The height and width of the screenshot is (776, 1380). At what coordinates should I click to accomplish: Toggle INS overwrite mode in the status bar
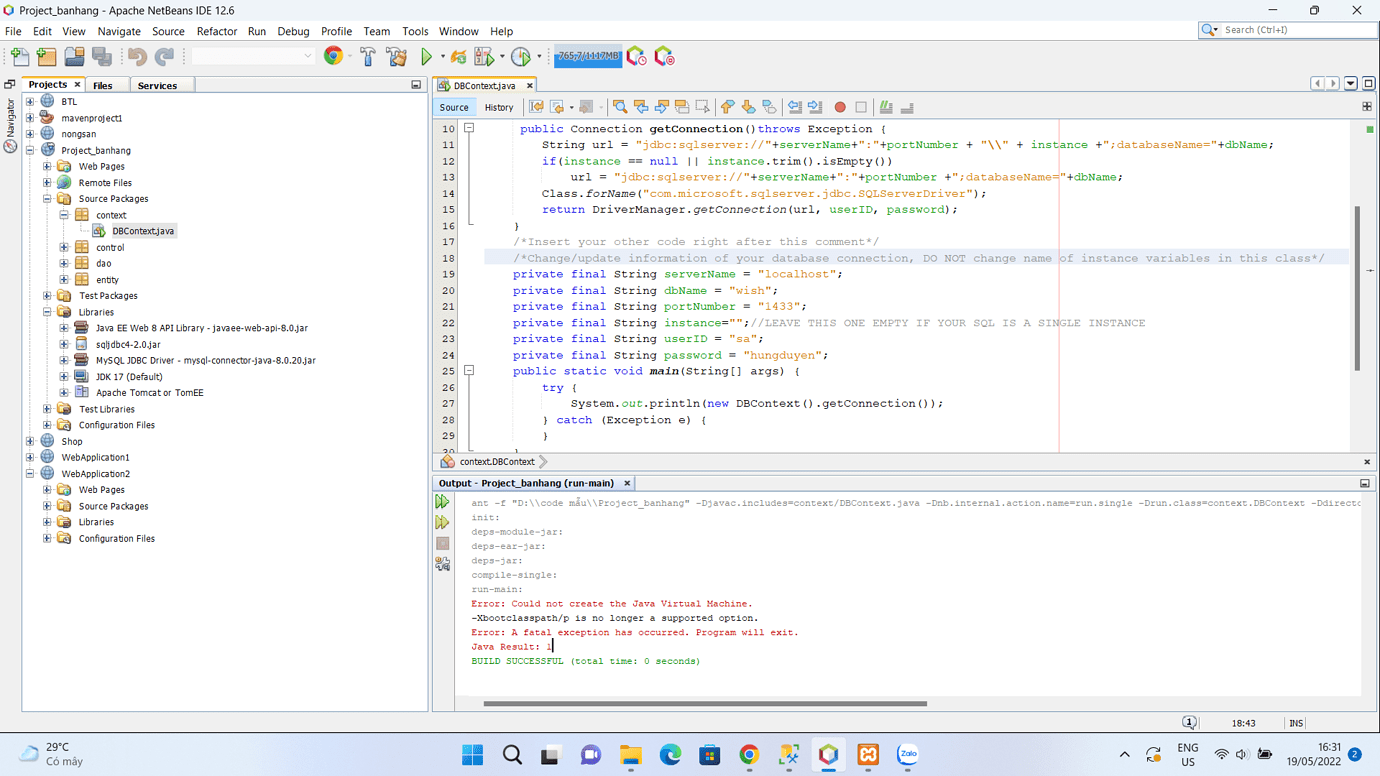(1296, 723)
